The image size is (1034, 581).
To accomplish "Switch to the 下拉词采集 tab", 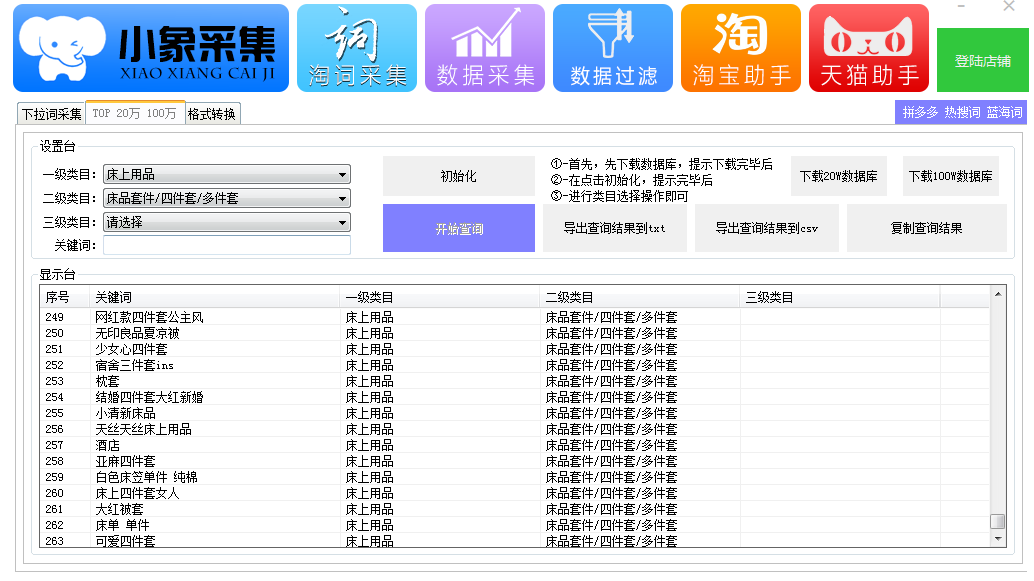I will click(51, 114).
